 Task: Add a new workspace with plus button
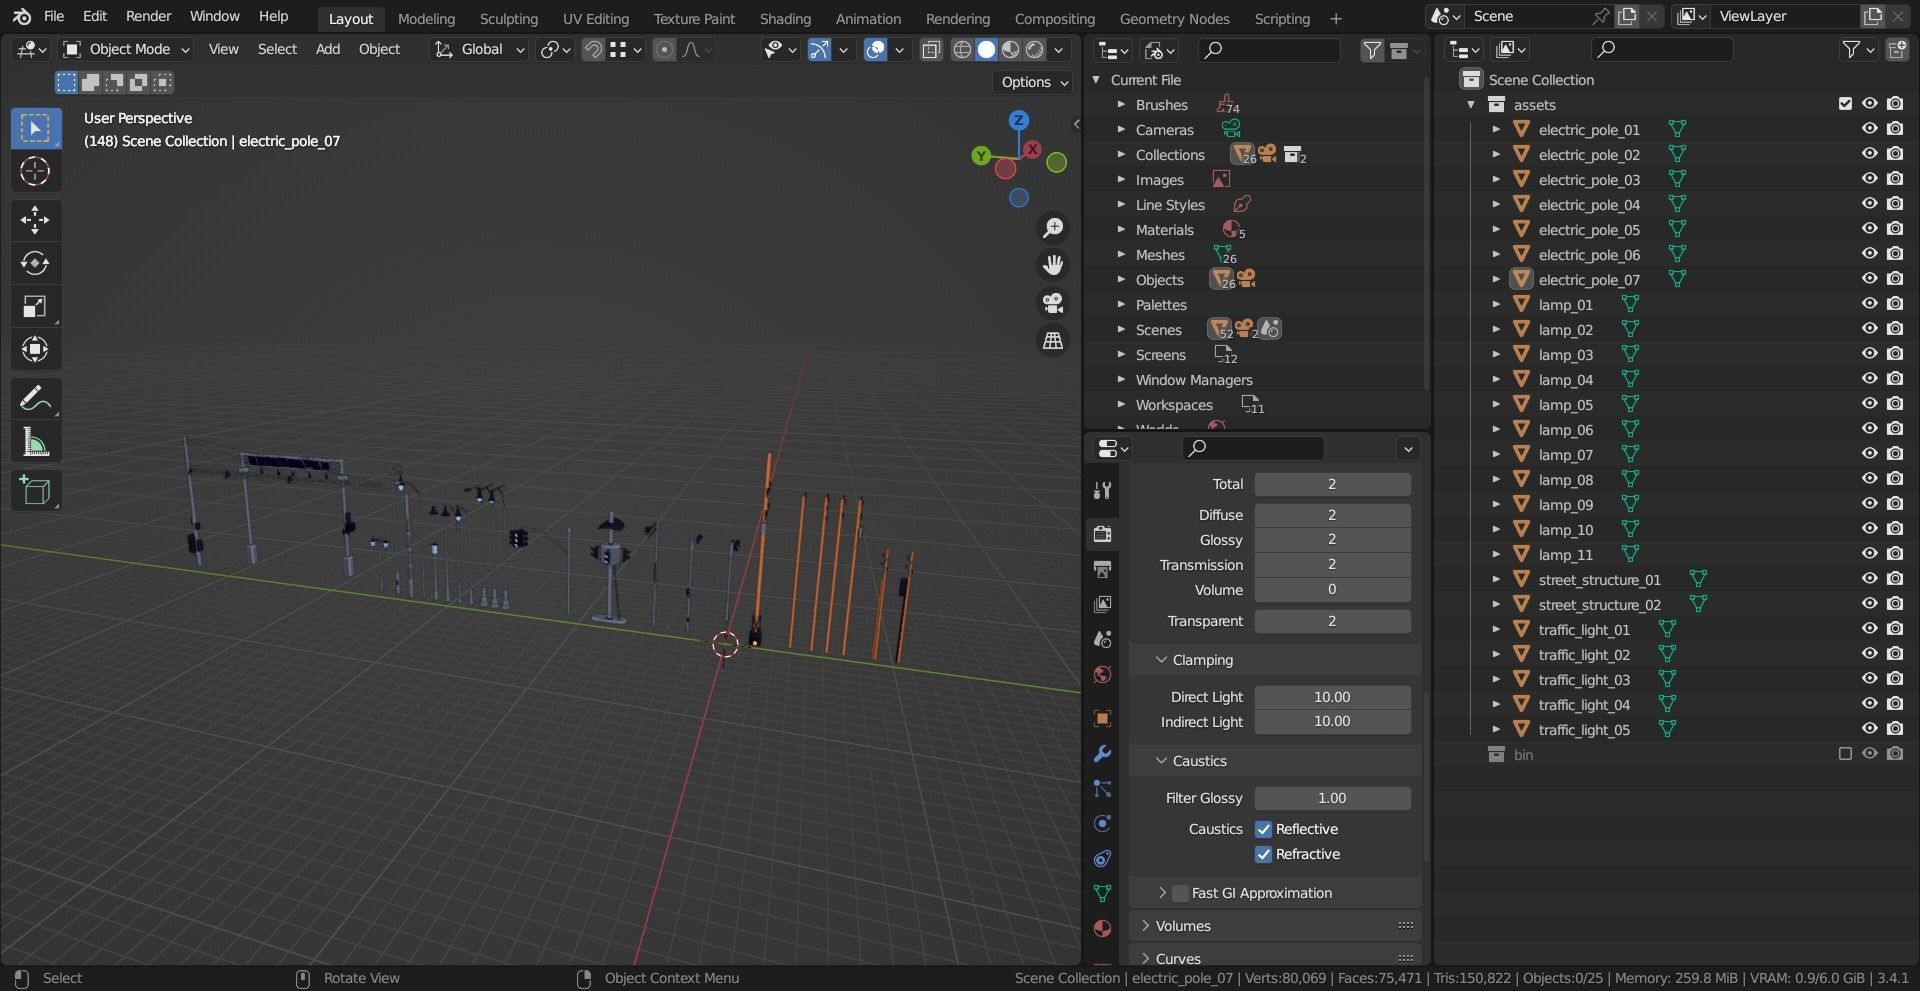[1335, 18]
